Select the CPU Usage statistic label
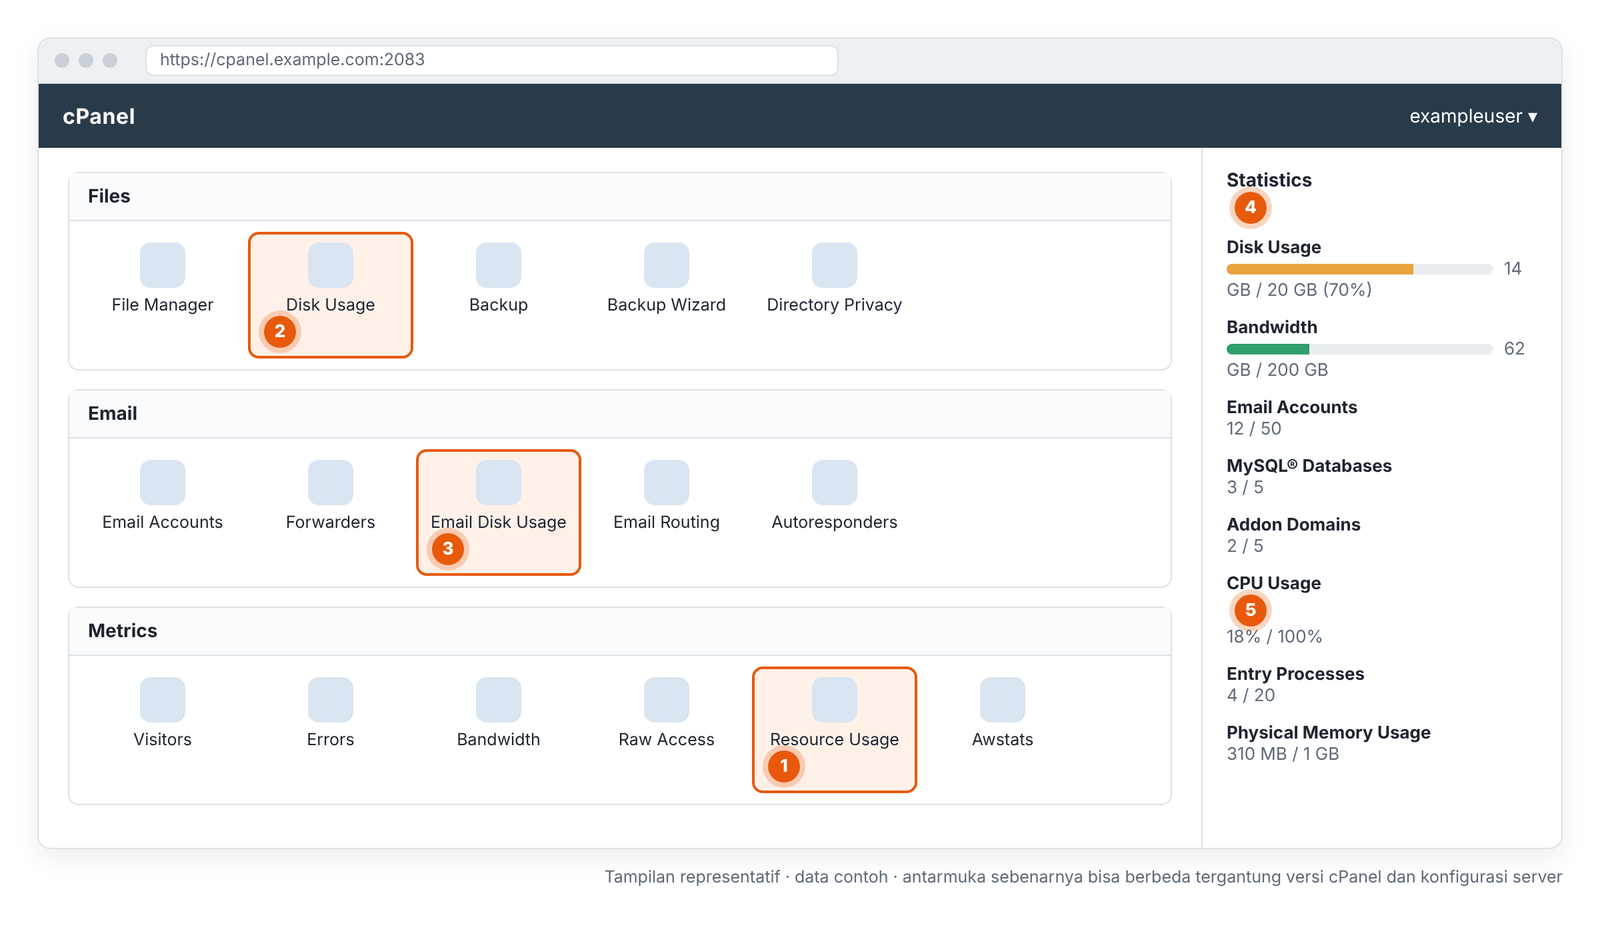The width and height of the screenshot is (1600, 925). coord(1274,583)
